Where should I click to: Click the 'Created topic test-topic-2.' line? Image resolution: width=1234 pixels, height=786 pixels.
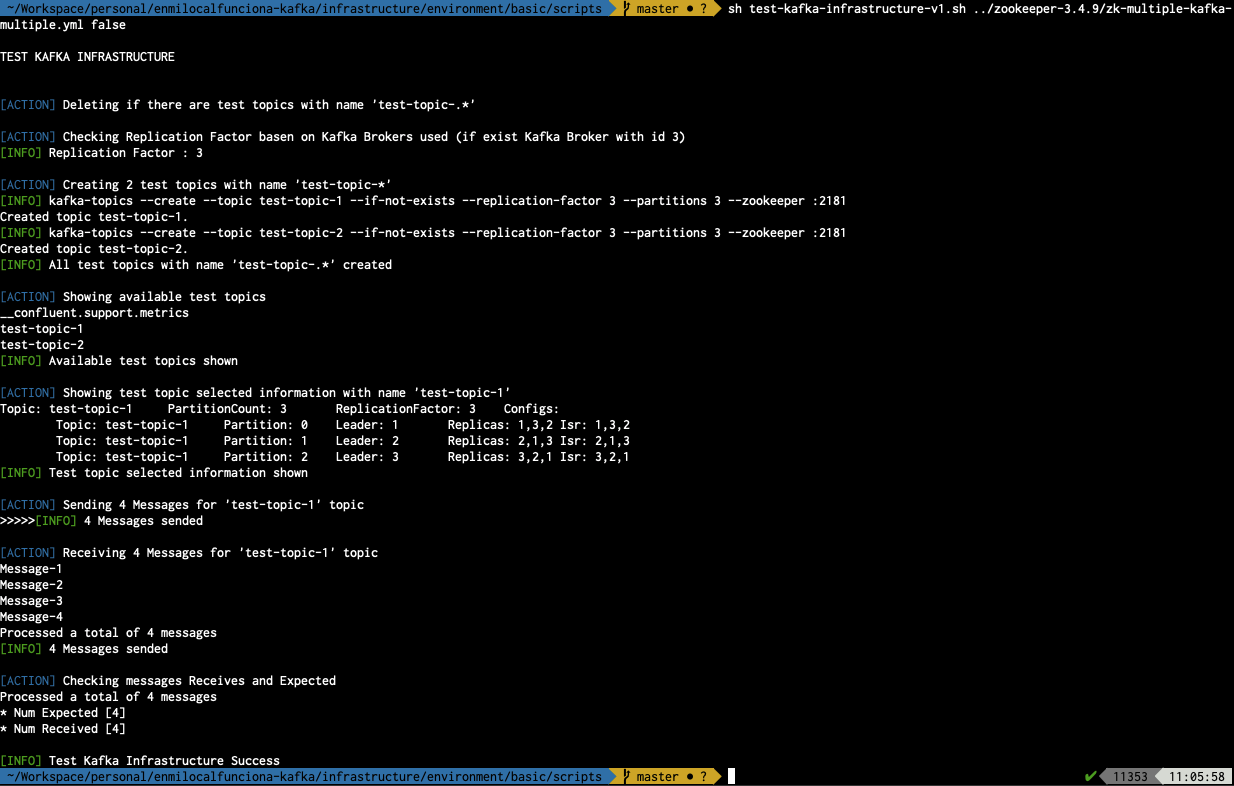(x=94, y=249)
